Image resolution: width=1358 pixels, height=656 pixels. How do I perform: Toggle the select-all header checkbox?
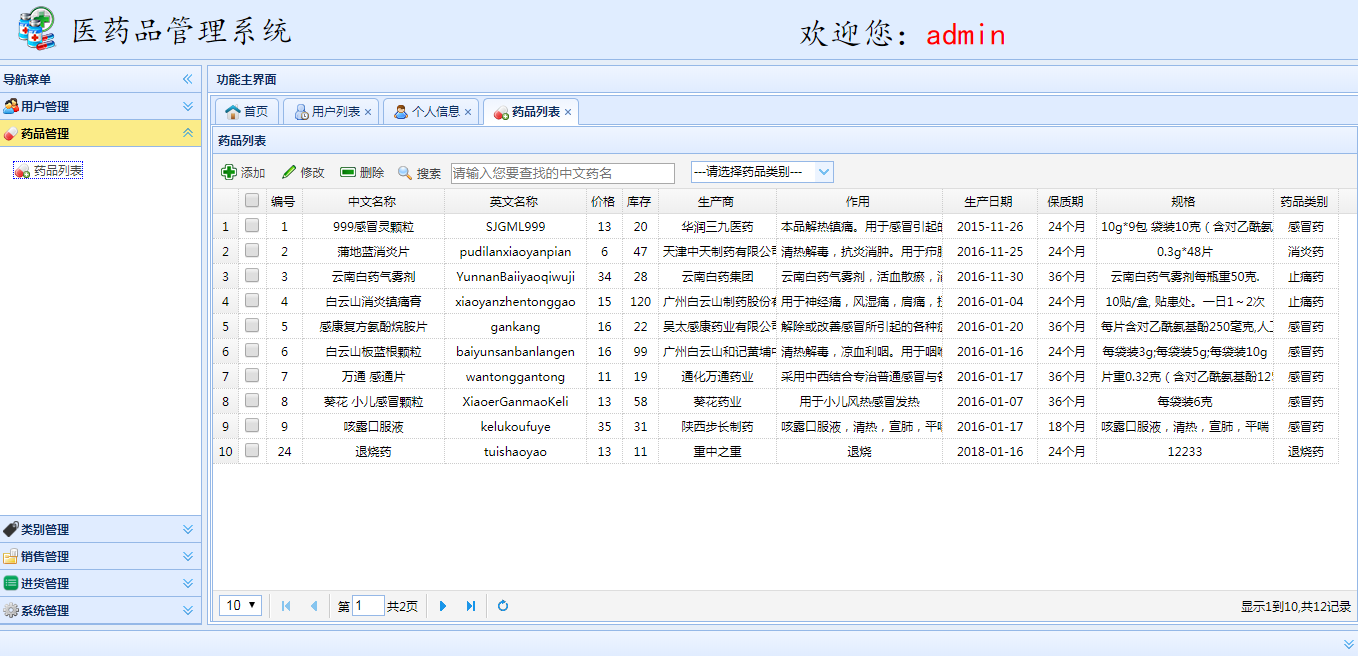point(252,200)
